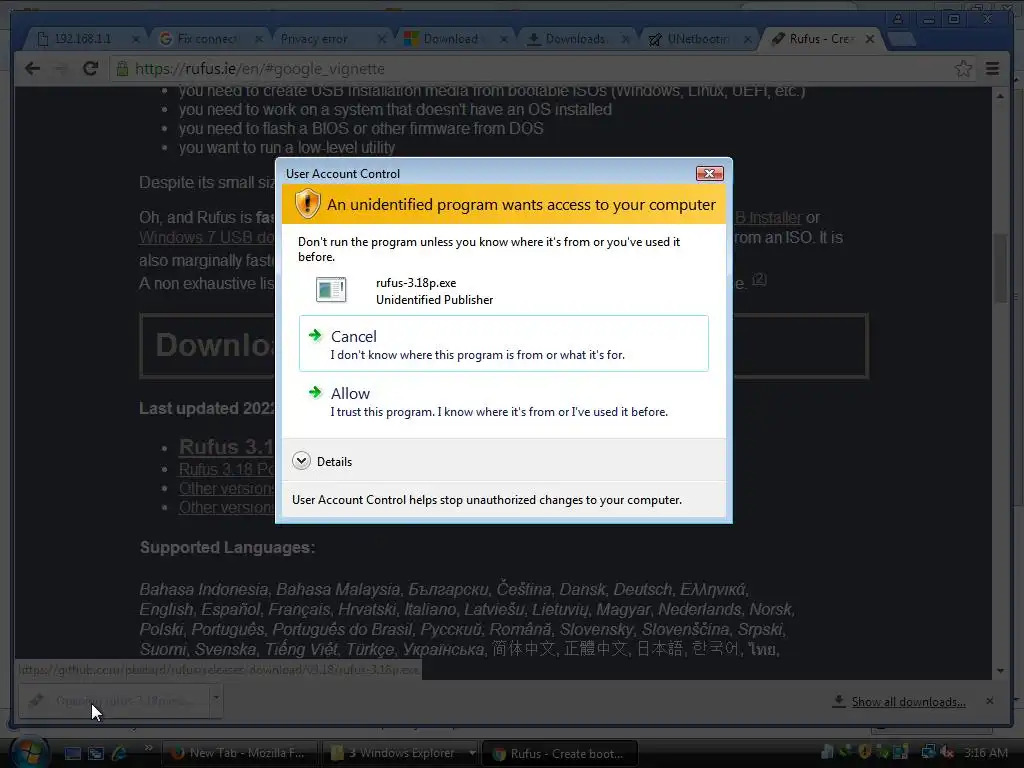Click Show Desktop in Quick Launch

point(72,753)
